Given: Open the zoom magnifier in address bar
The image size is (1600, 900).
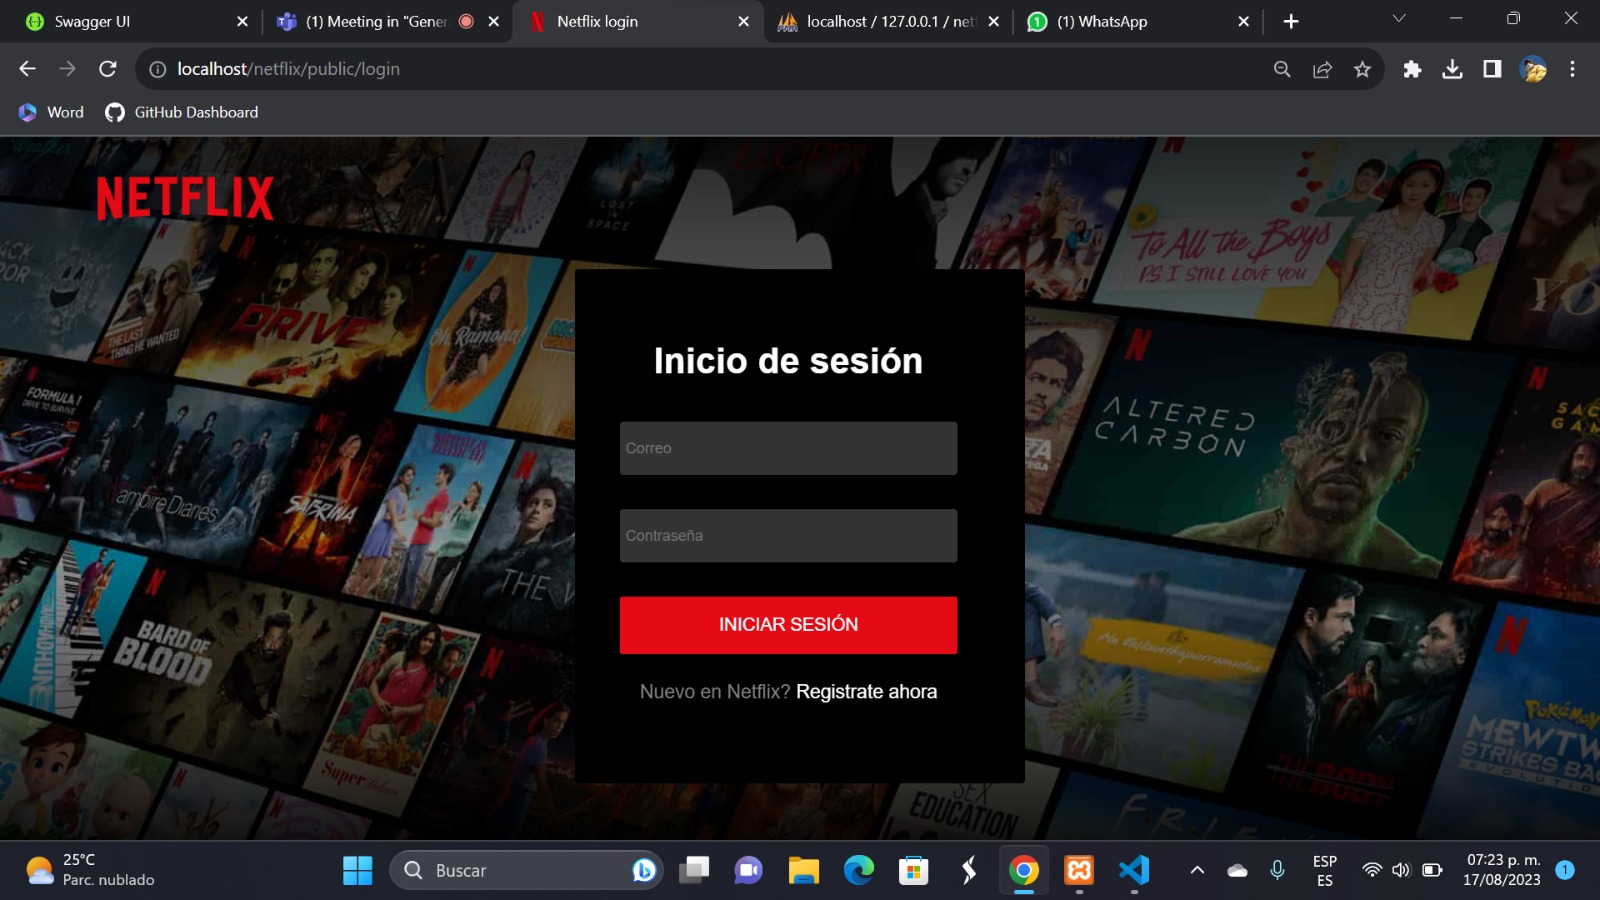Looking at the screenshot, I should (x=1282, y=69).
